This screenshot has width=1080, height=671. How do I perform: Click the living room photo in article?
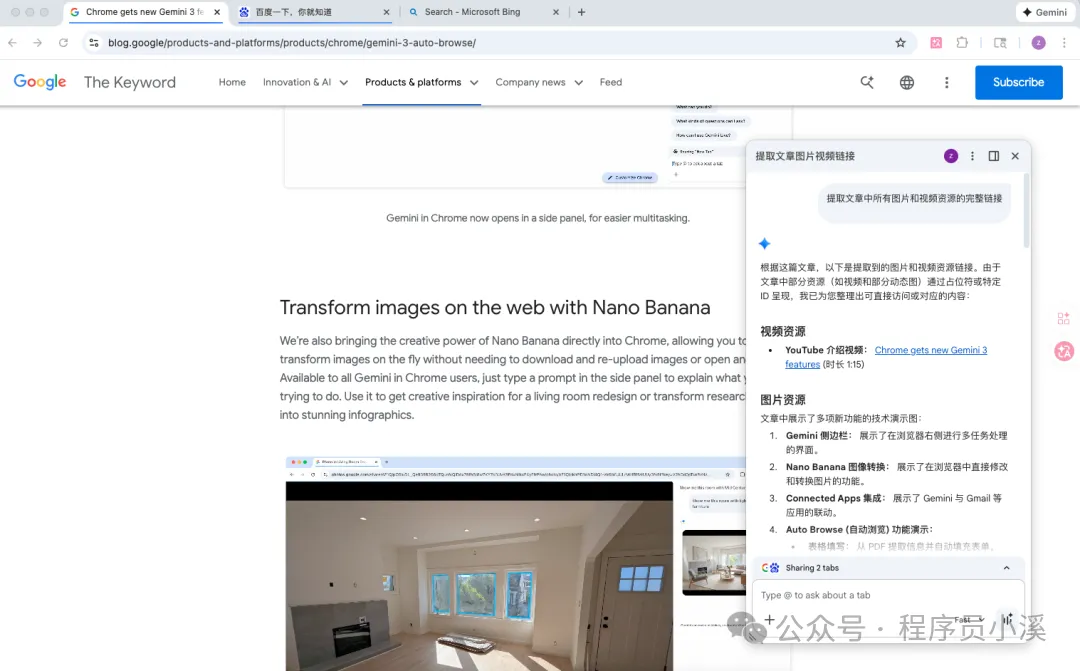coord(479,576)
